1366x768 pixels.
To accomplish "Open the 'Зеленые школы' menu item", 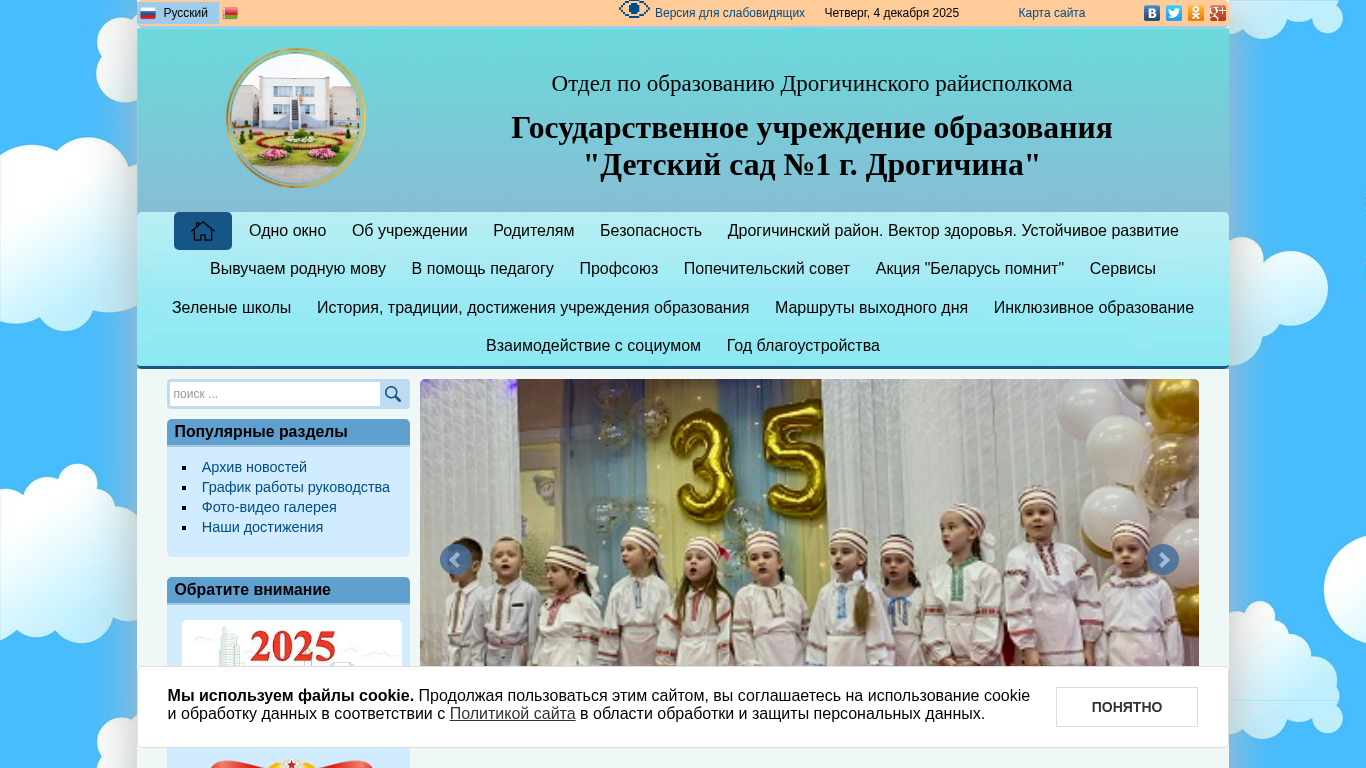I will coord(232,308).
